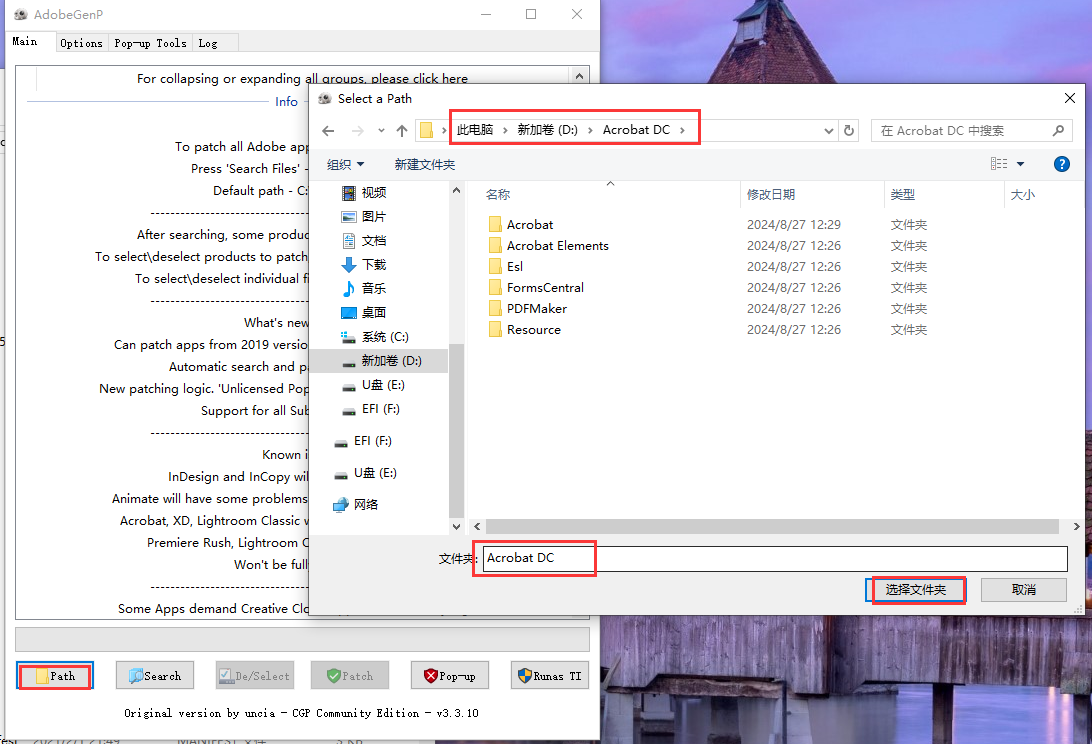Click the De/Select icon
This screenshot has width=1092, height=744.
254,675
